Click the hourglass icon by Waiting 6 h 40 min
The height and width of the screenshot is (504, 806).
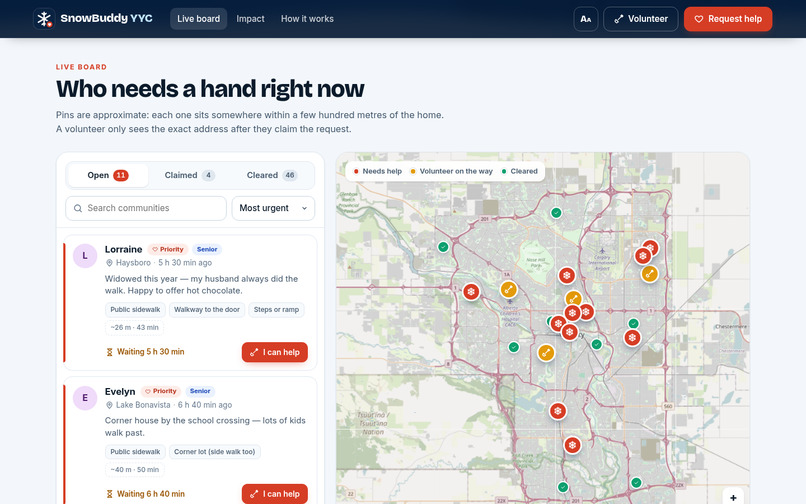(109, 494)
